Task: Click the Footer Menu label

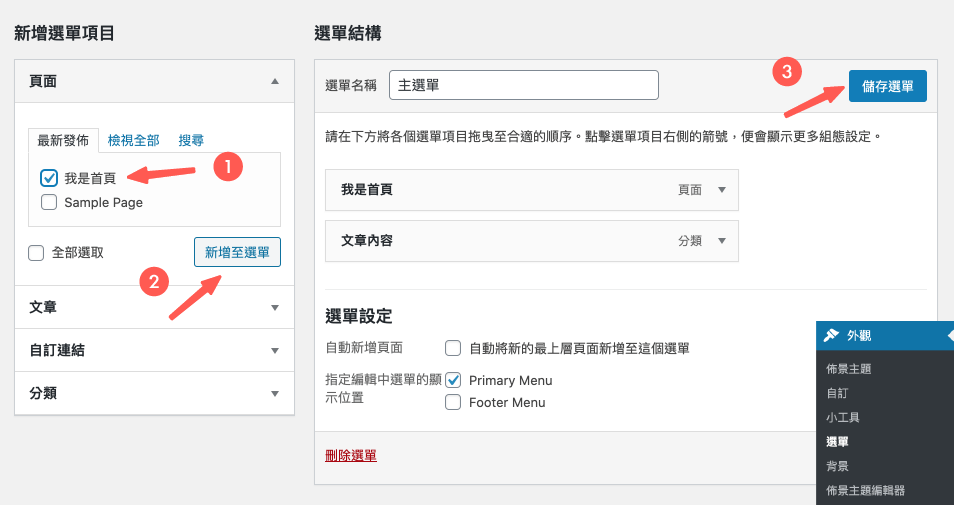Action: [x=507, y=403]
